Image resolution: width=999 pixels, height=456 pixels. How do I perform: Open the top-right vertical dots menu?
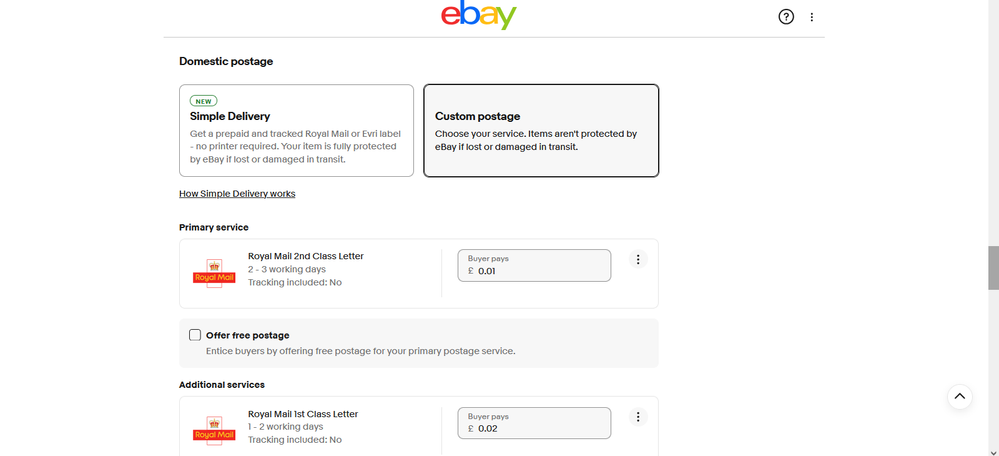pos(812,17)
